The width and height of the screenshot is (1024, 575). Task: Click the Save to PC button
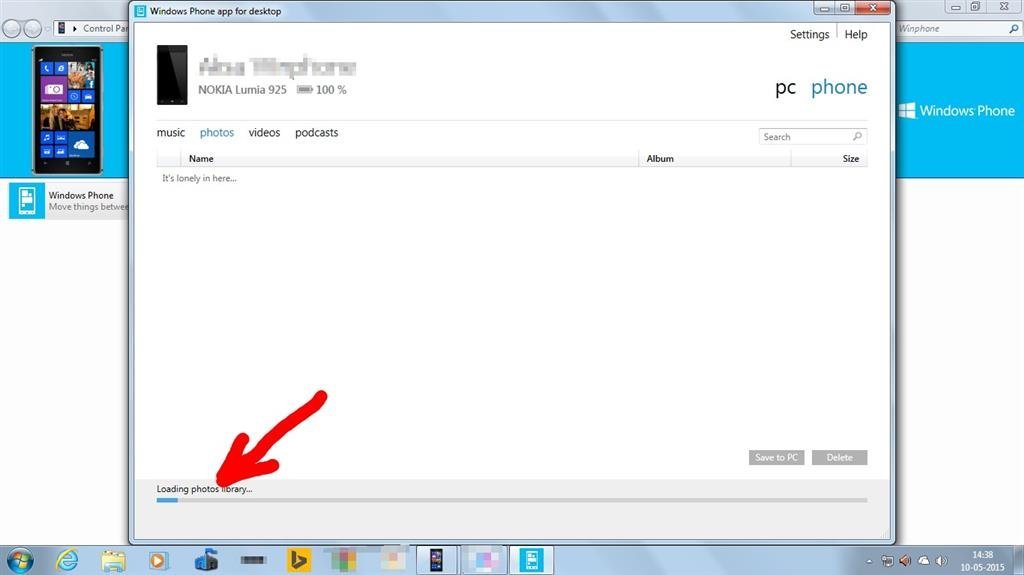click(x=776, y=457)
